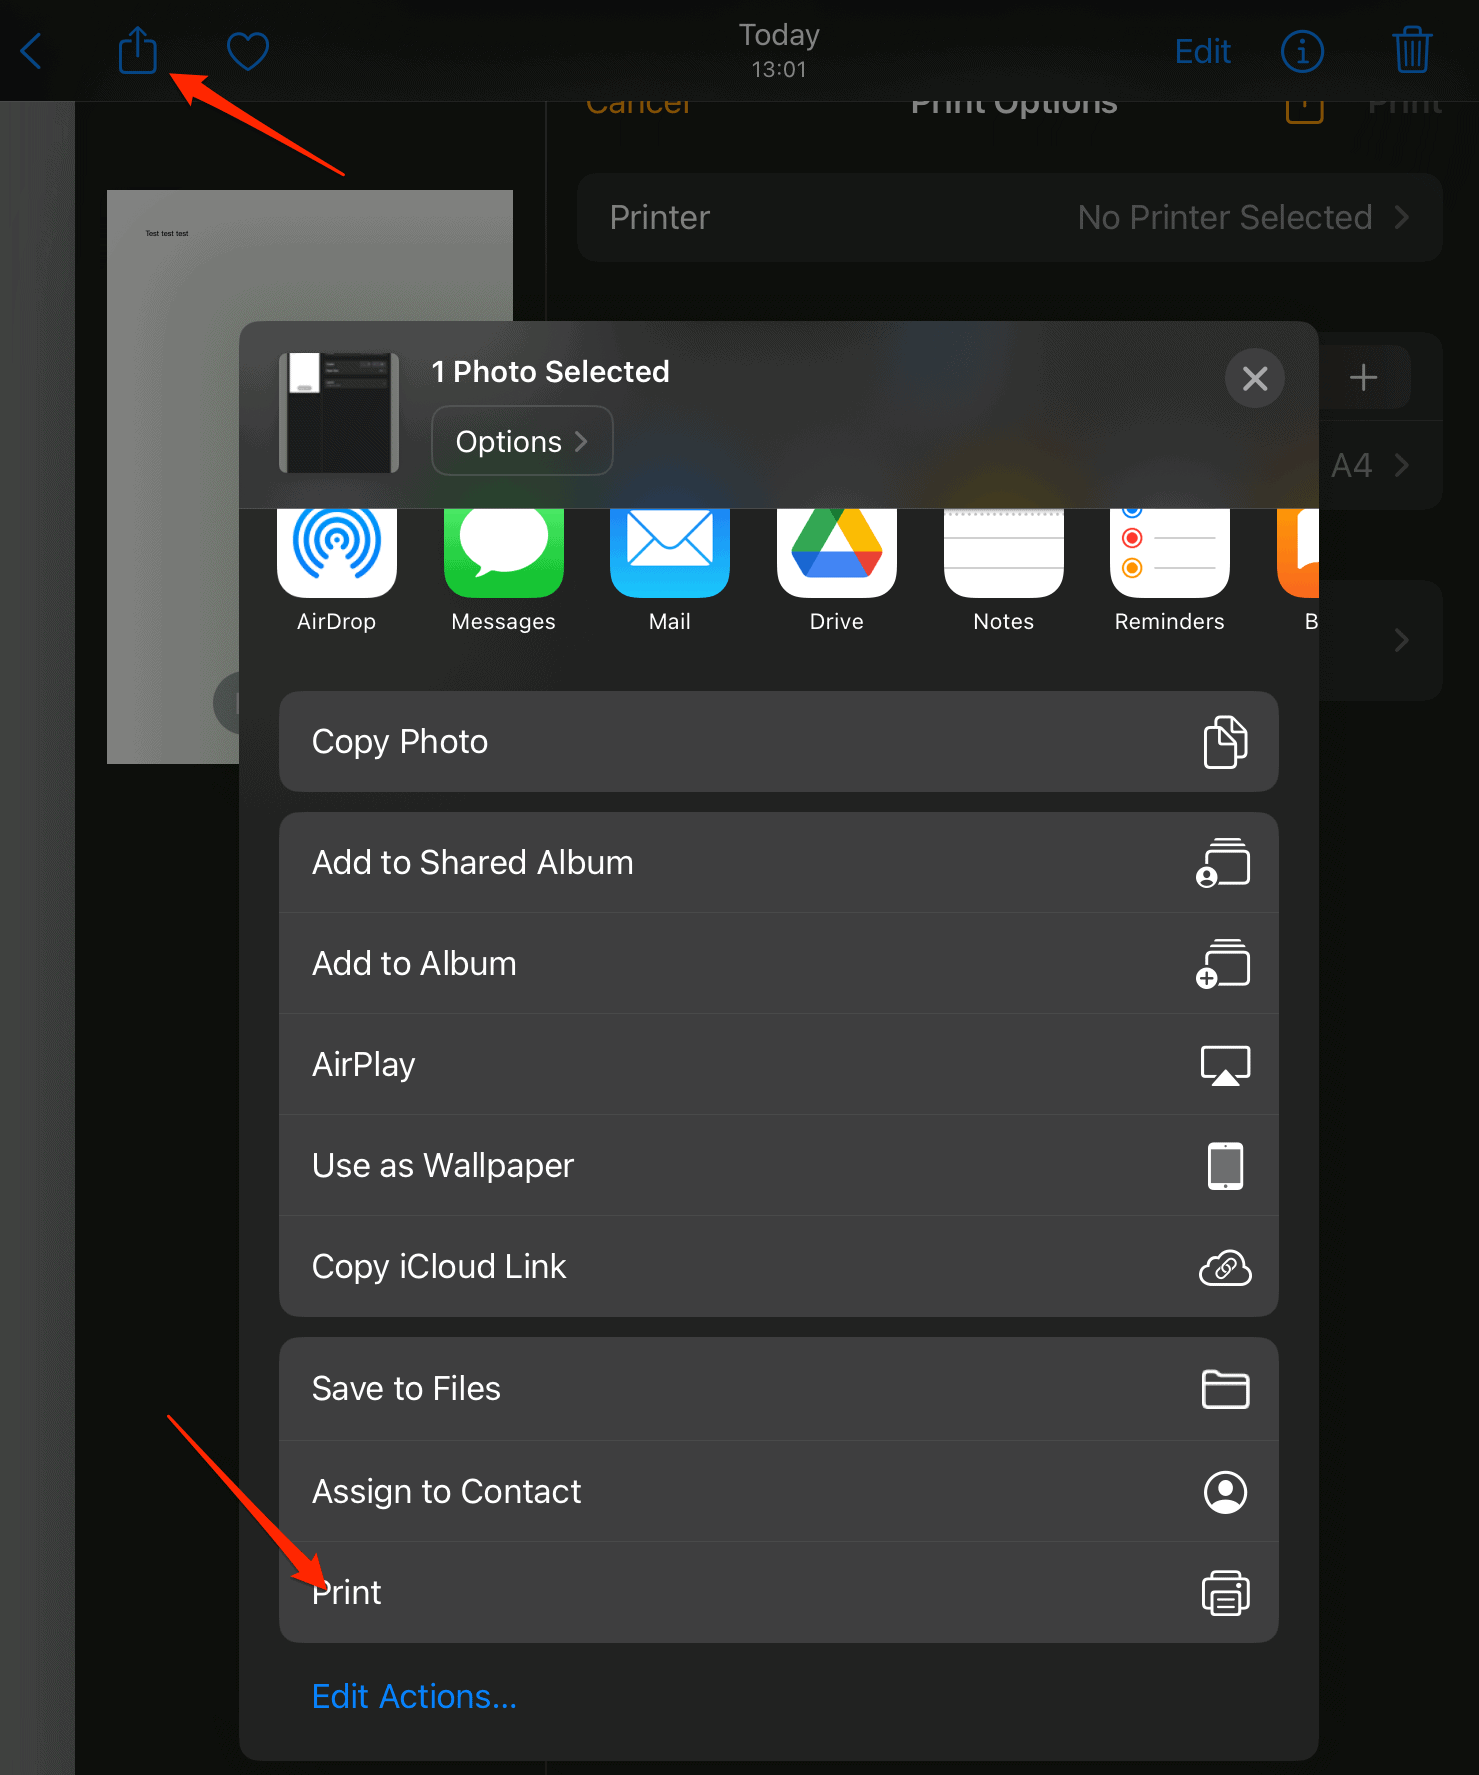Viewport: 1479px width, 1775px height.
Task: Open share sheet Options
Action: point(521,441)
